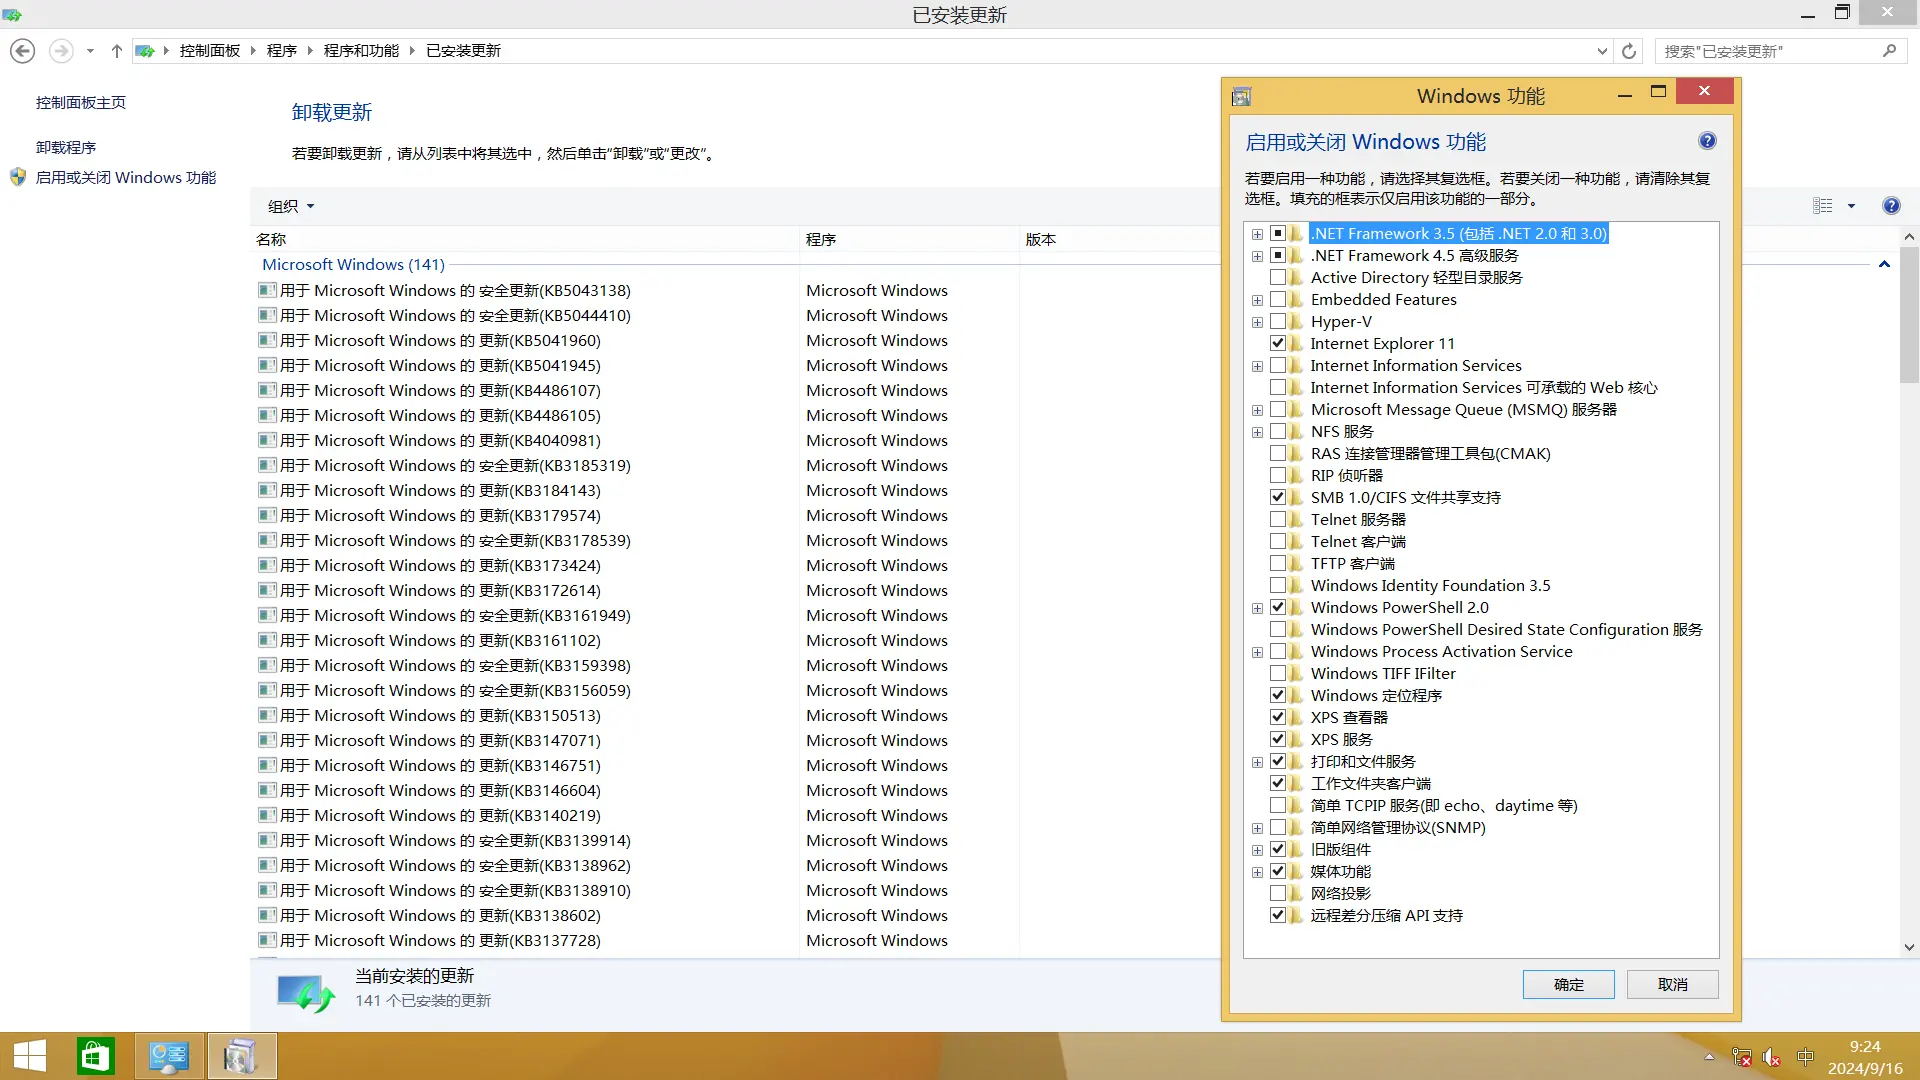Show hidden tray icons arrow

click(x=1710, y=1057)
